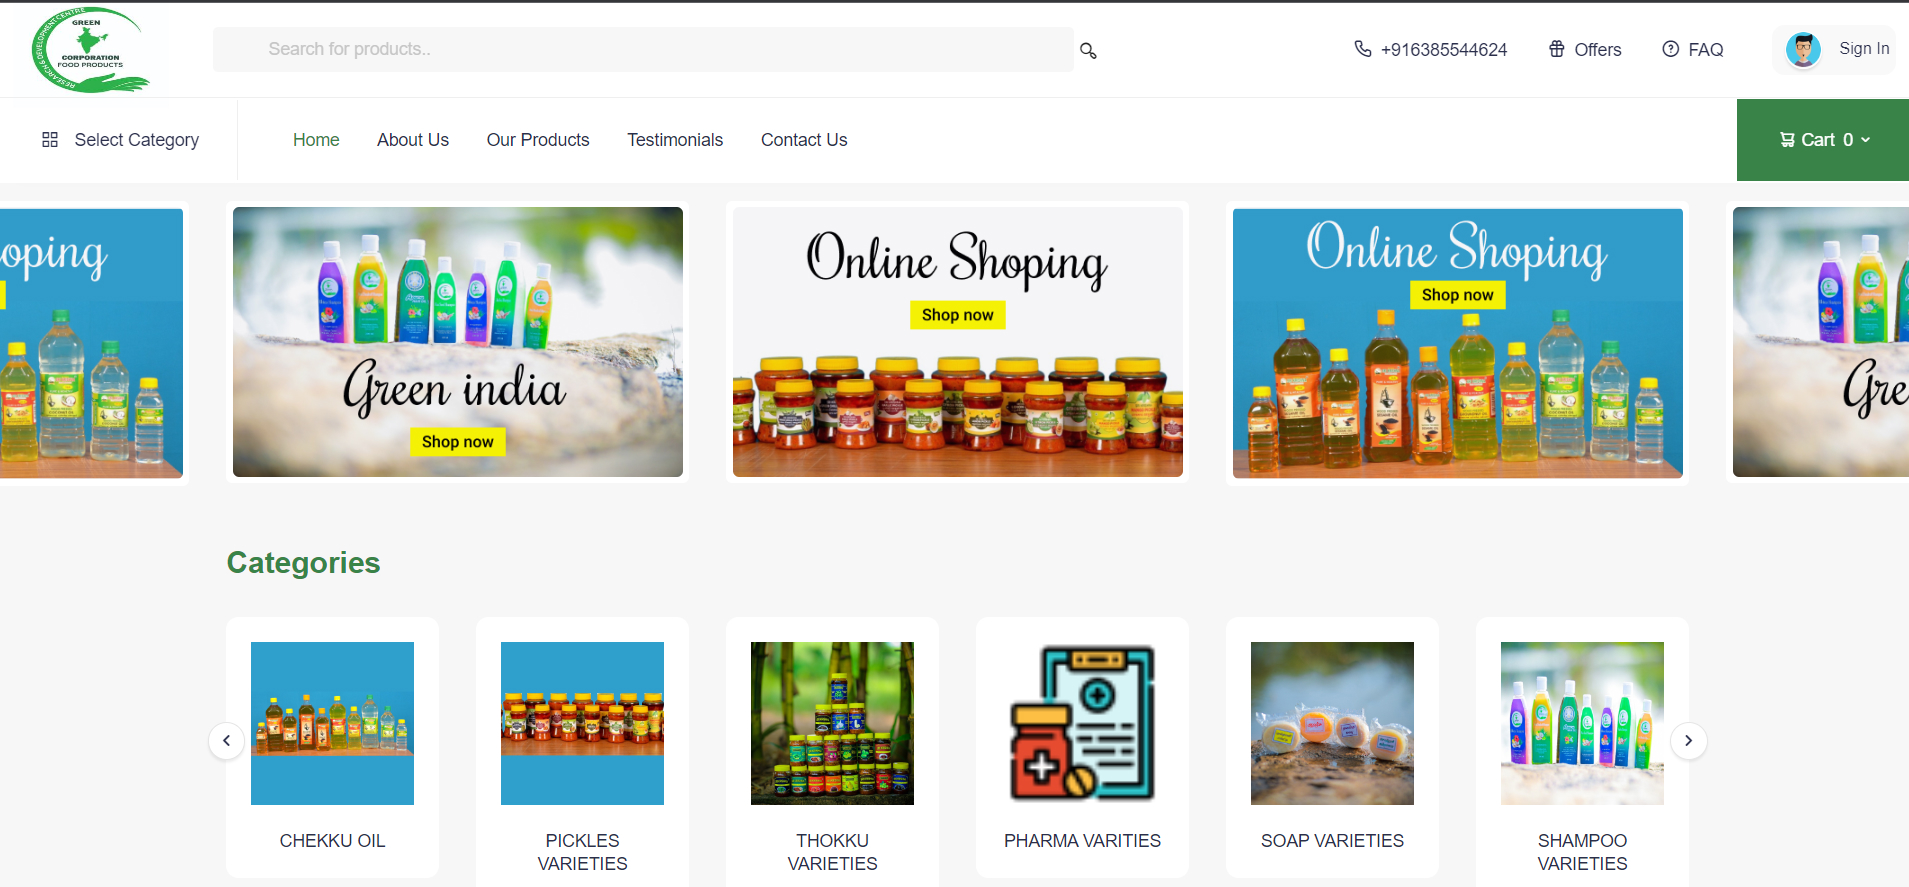
Task: Click Shop now on Green india banner
Action: click(458, 442)
